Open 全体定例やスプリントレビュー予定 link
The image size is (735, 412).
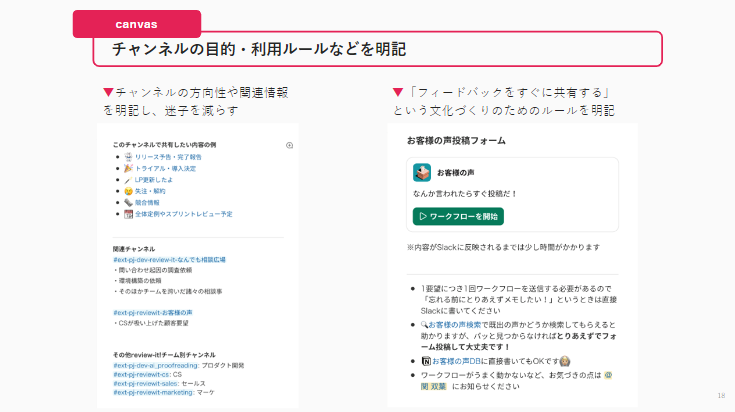tap(183, 214)
